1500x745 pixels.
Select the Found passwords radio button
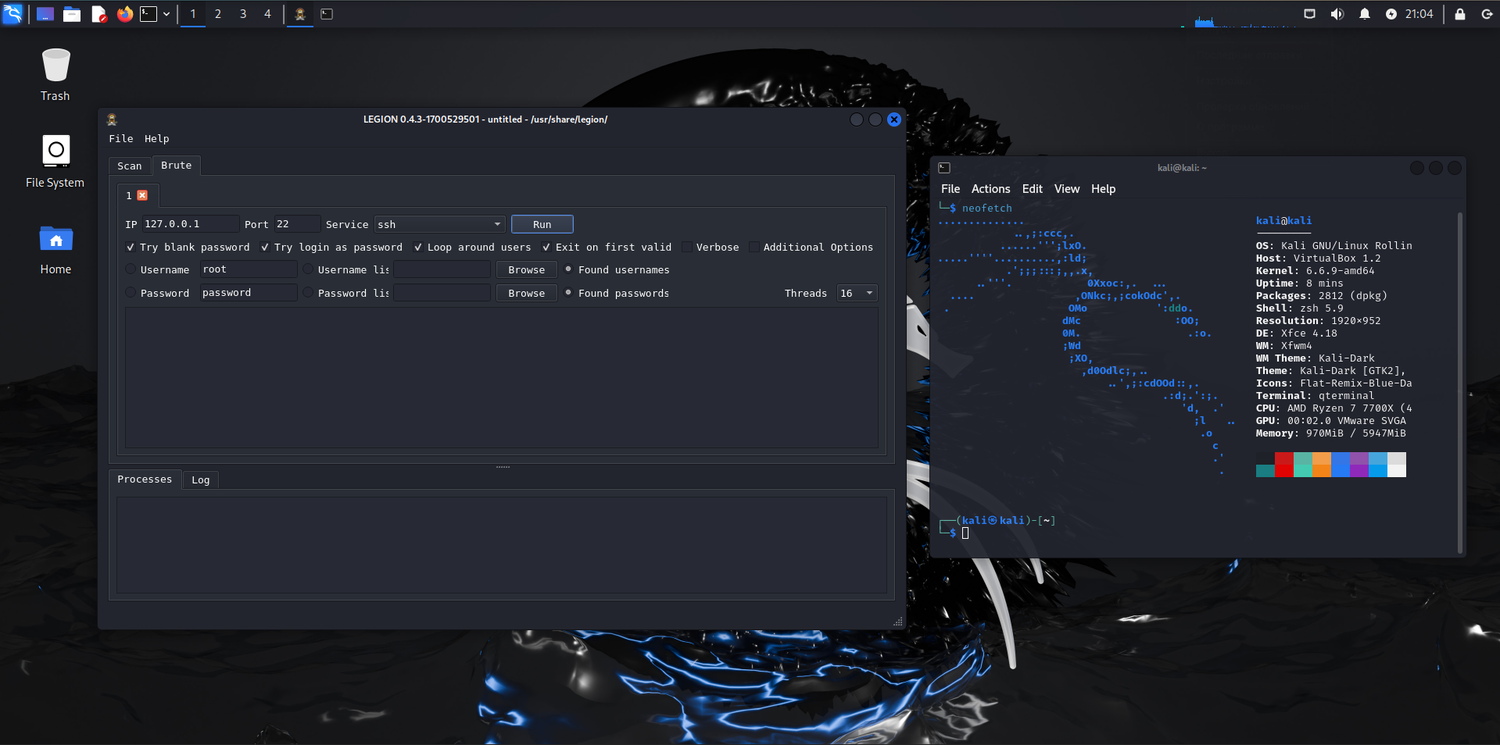click(x=569, y=293)
